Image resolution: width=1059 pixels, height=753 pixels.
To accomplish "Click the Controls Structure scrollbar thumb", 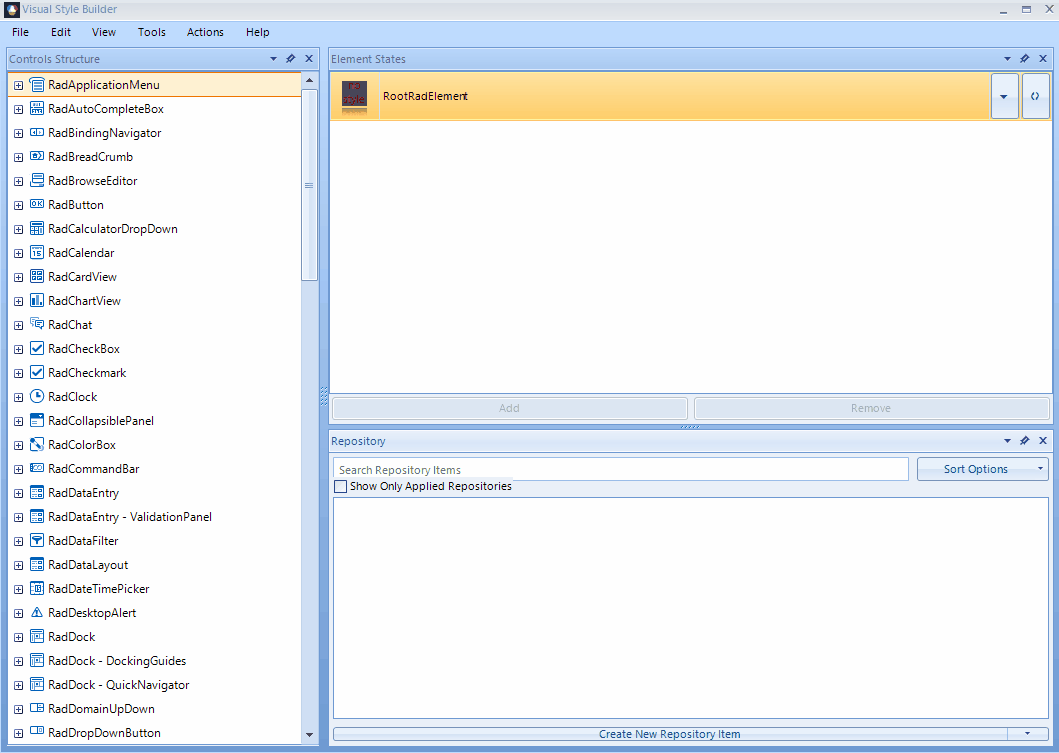I will (x=309, y=185).
